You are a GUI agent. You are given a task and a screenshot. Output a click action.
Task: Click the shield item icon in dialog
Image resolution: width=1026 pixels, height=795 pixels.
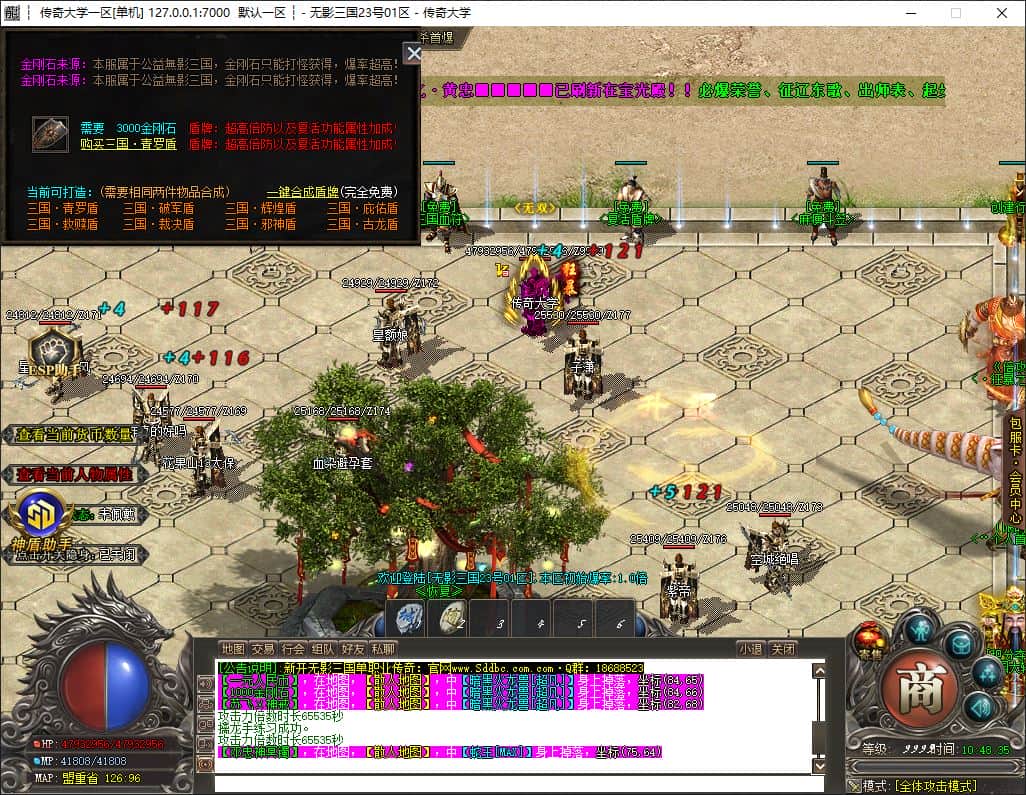50,135
